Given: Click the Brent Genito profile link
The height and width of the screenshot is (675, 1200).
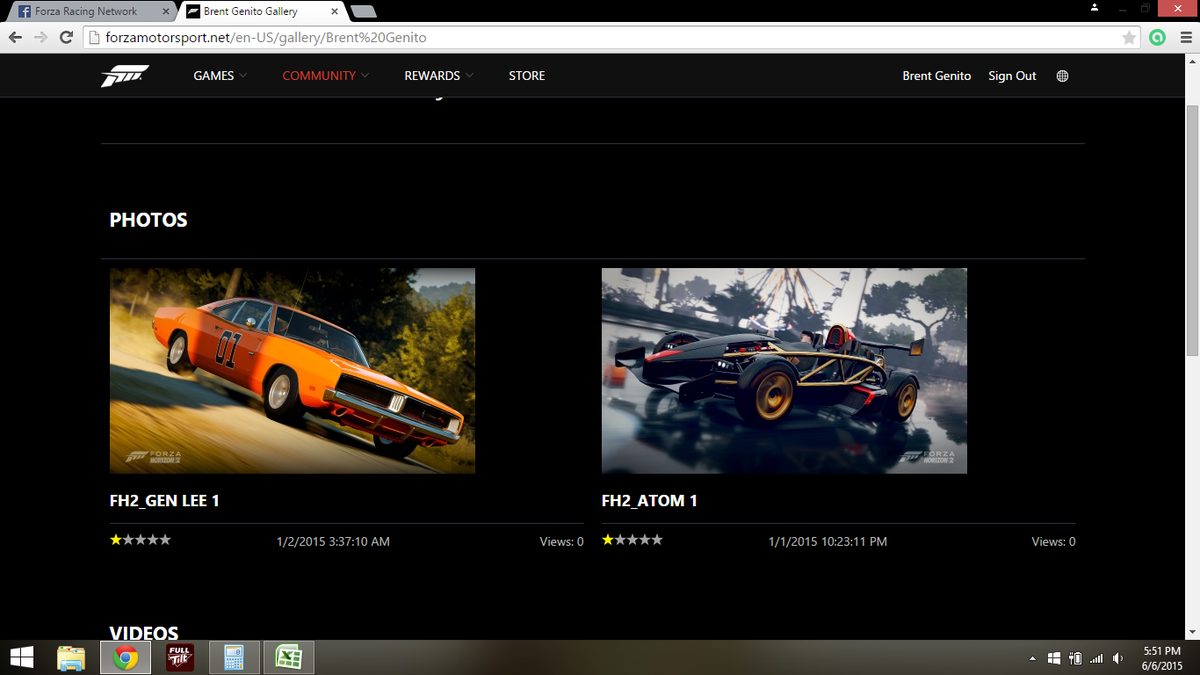Looking at the screenshot, I should pos(936,76).
